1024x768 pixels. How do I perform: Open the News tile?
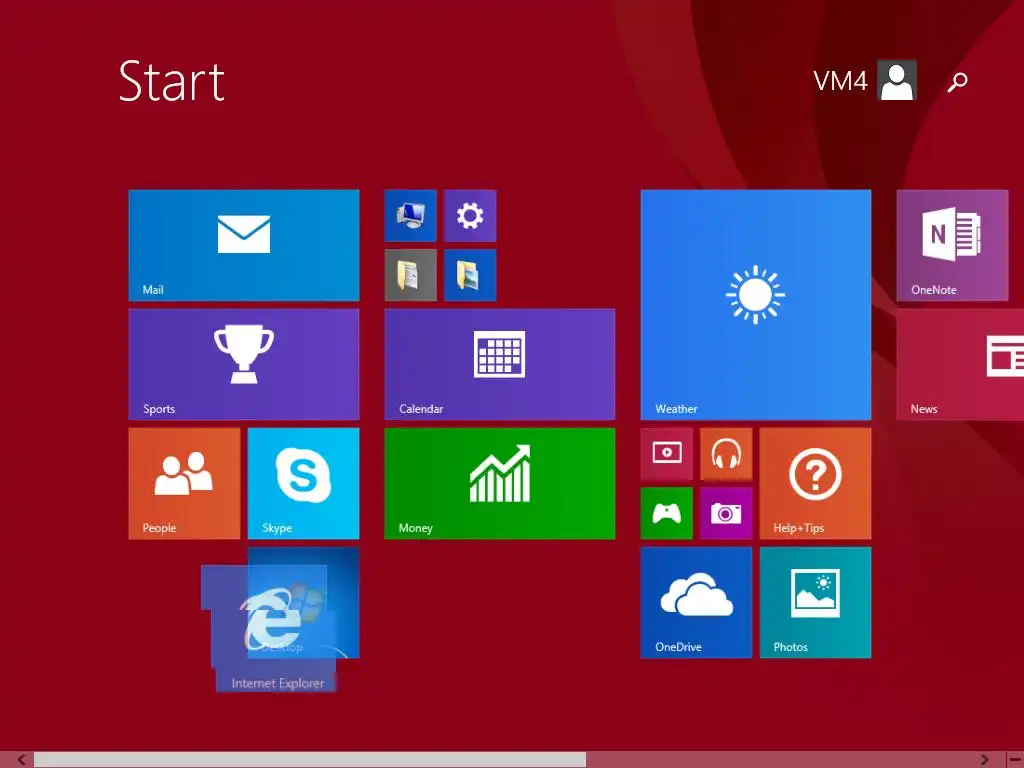point(960,364)
